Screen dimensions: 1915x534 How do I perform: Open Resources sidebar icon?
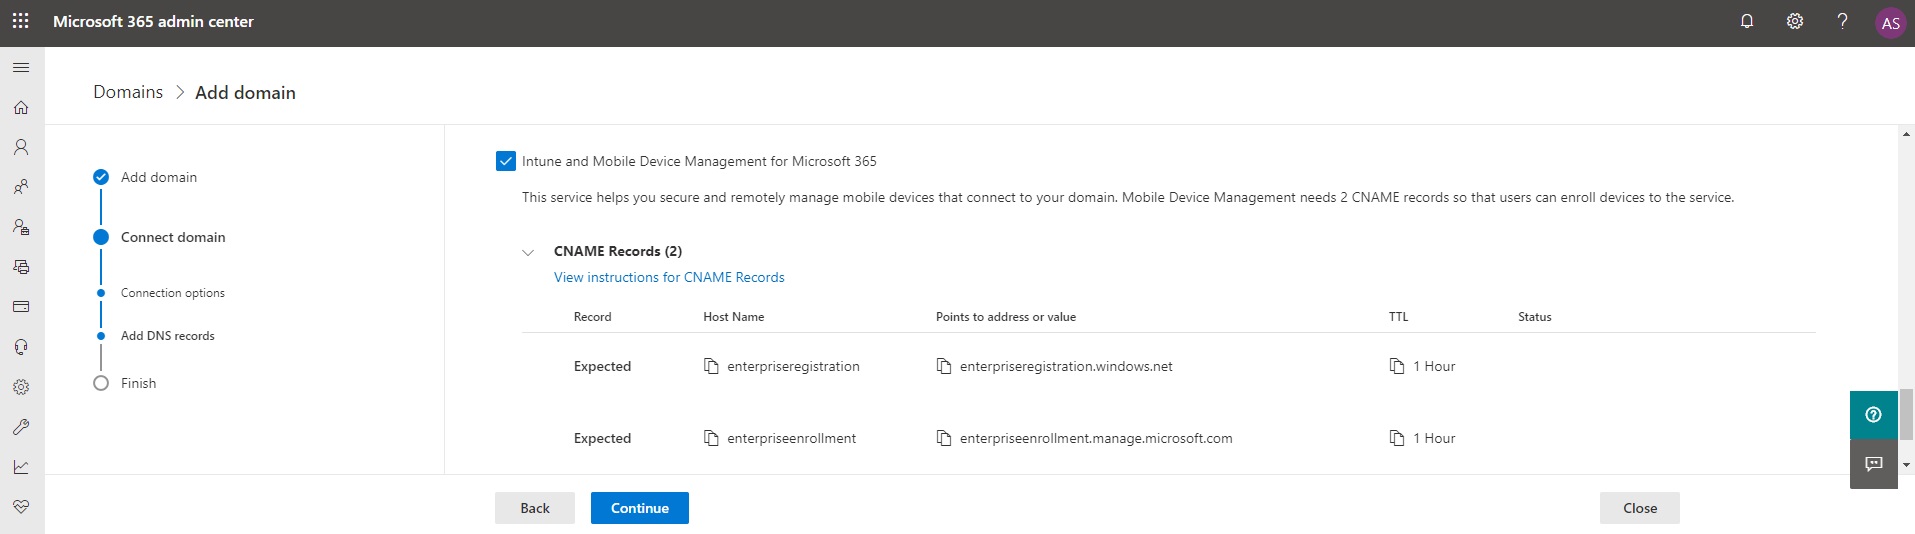[21, 267]
